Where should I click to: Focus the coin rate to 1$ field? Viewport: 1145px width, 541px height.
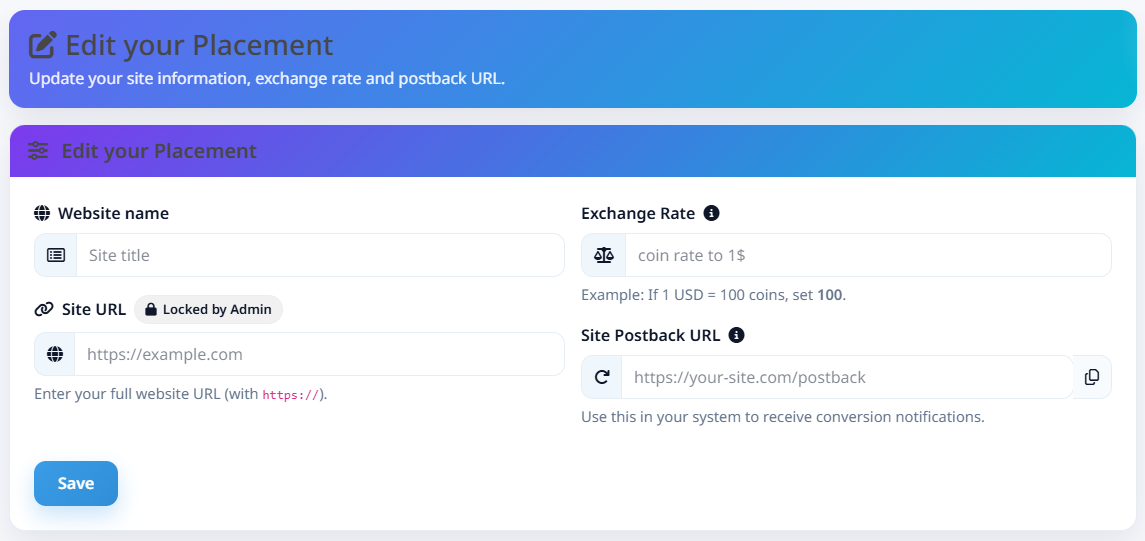[x=867, y=255]
